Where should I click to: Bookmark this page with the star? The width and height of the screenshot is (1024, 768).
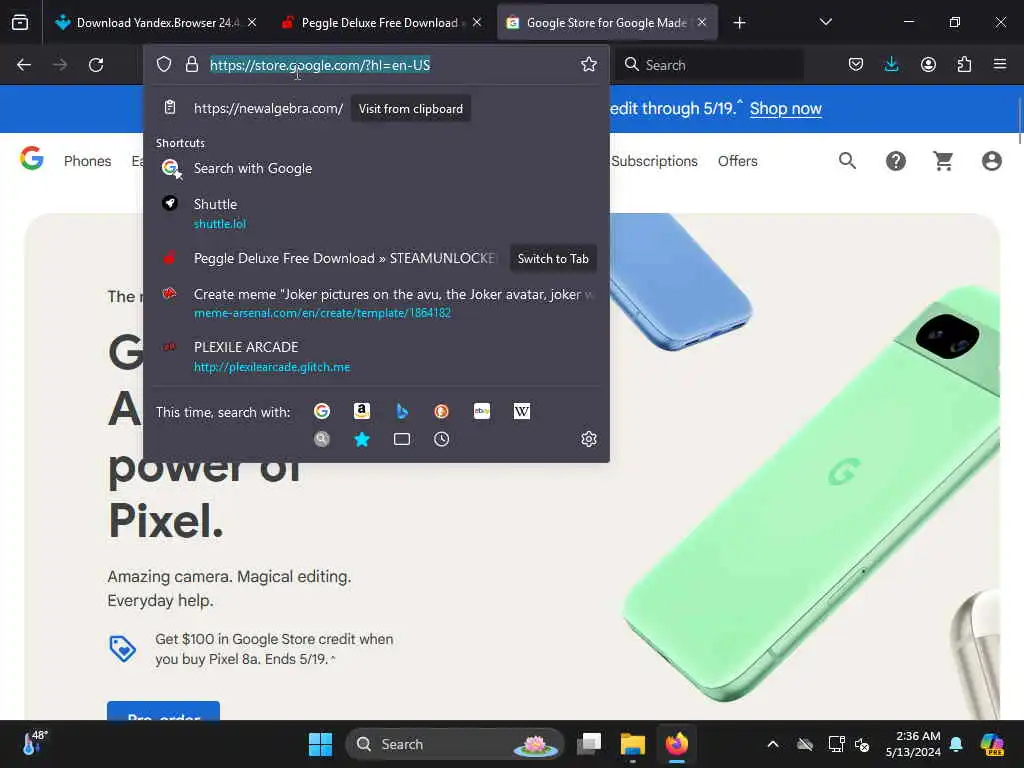[x=588, y=64]
